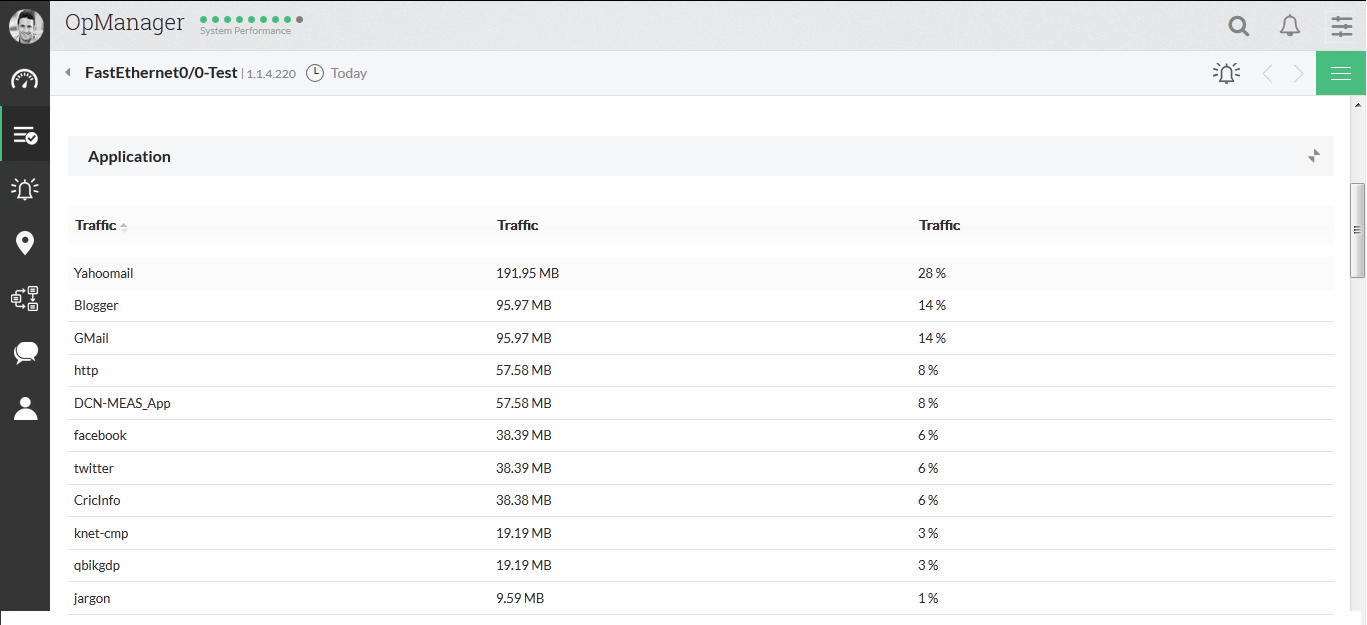Open the green hamburger menu button
The image size is (1367, 625).
(x=1341, y=73)
